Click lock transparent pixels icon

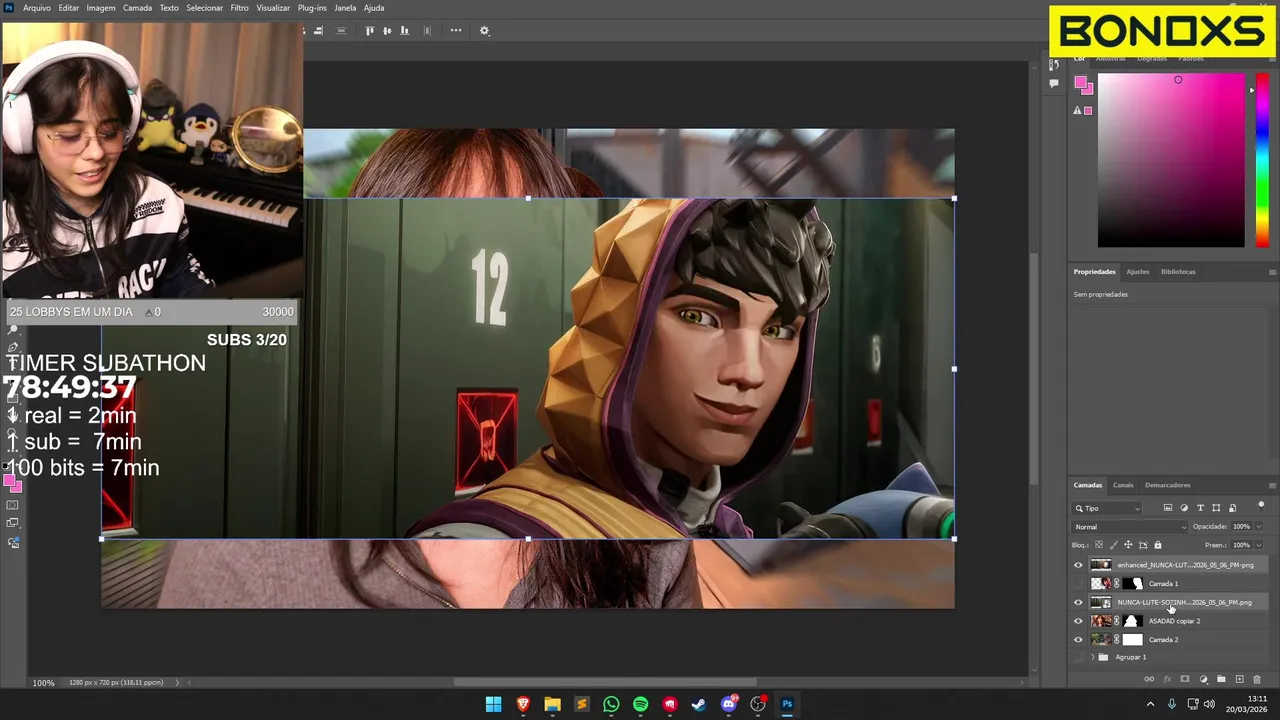1099,545
